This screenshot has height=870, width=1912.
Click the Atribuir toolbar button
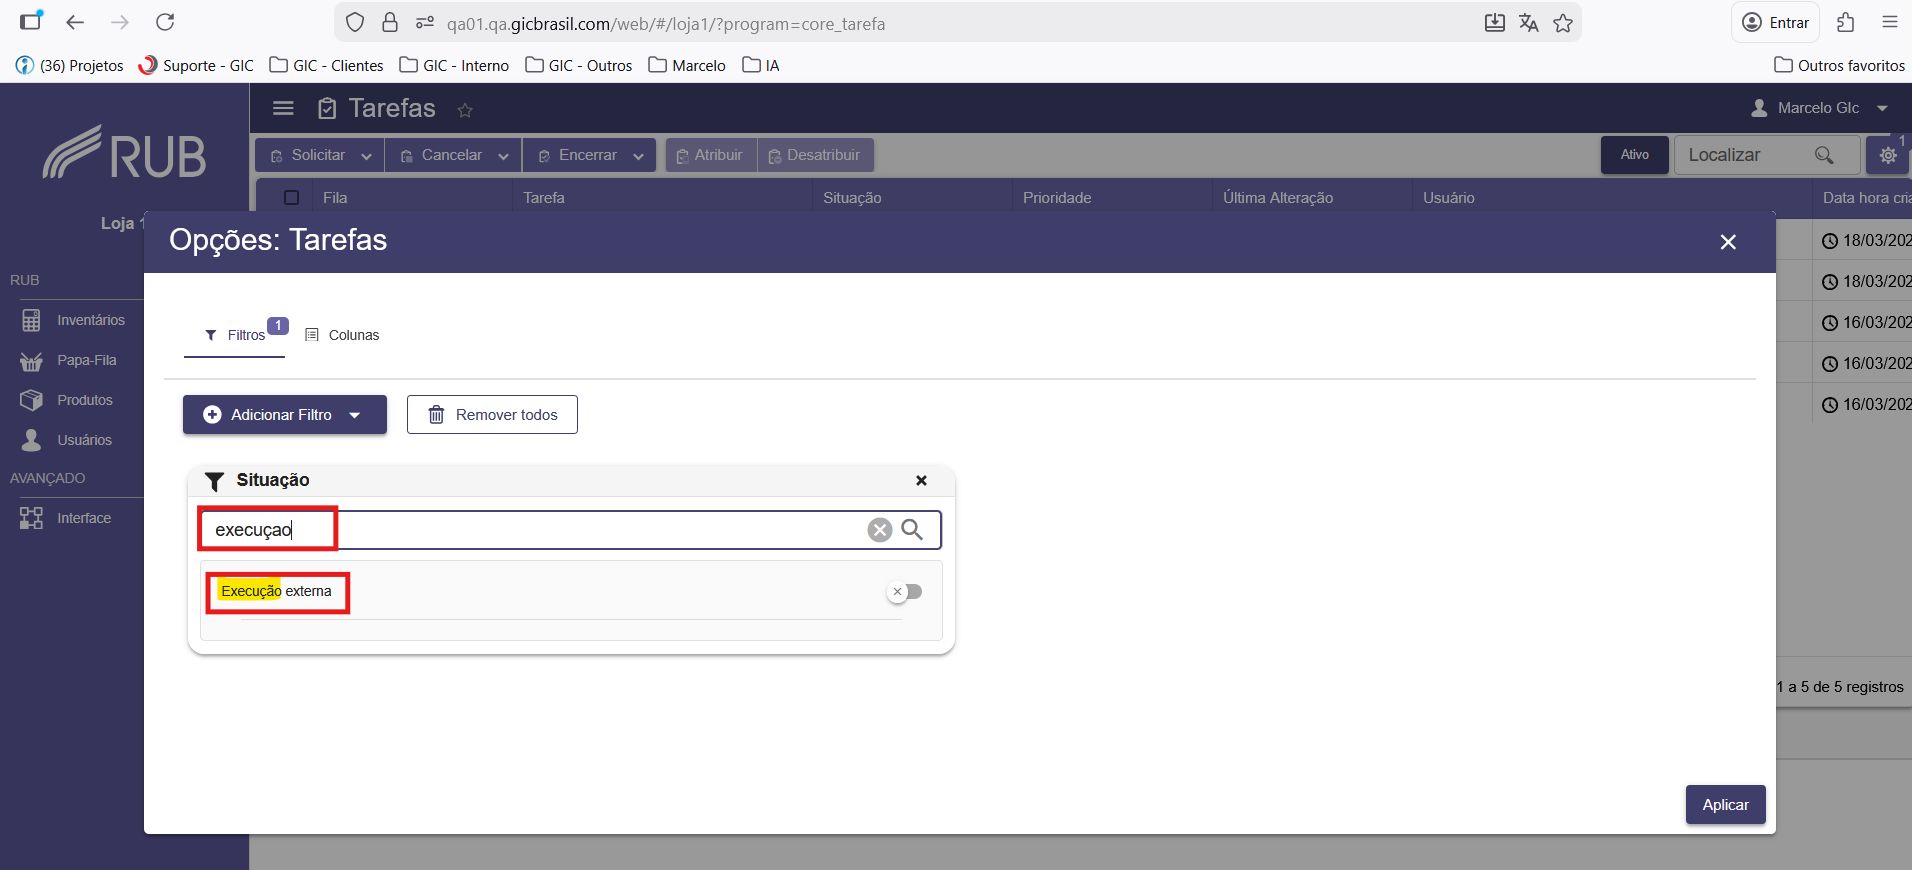(x=711, y=155)
